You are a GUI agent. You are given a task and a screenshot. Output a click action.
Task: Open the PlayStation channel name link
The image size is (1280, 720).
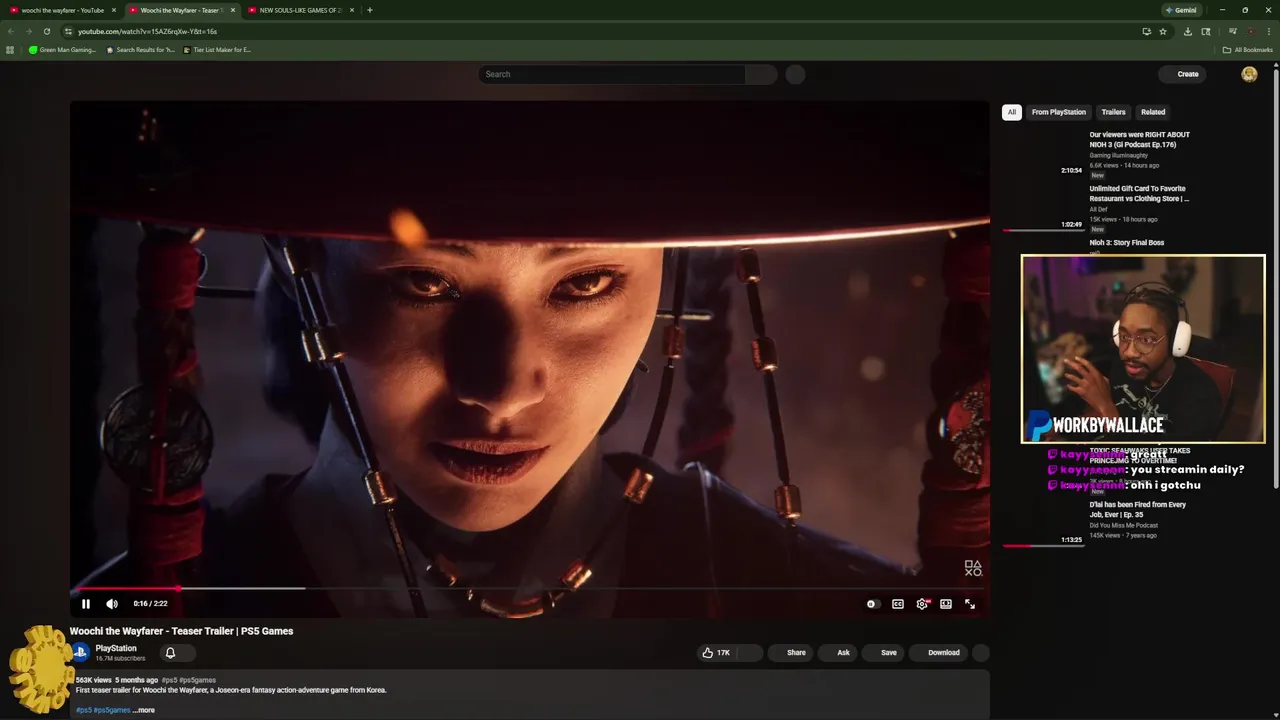coord(116,649)
